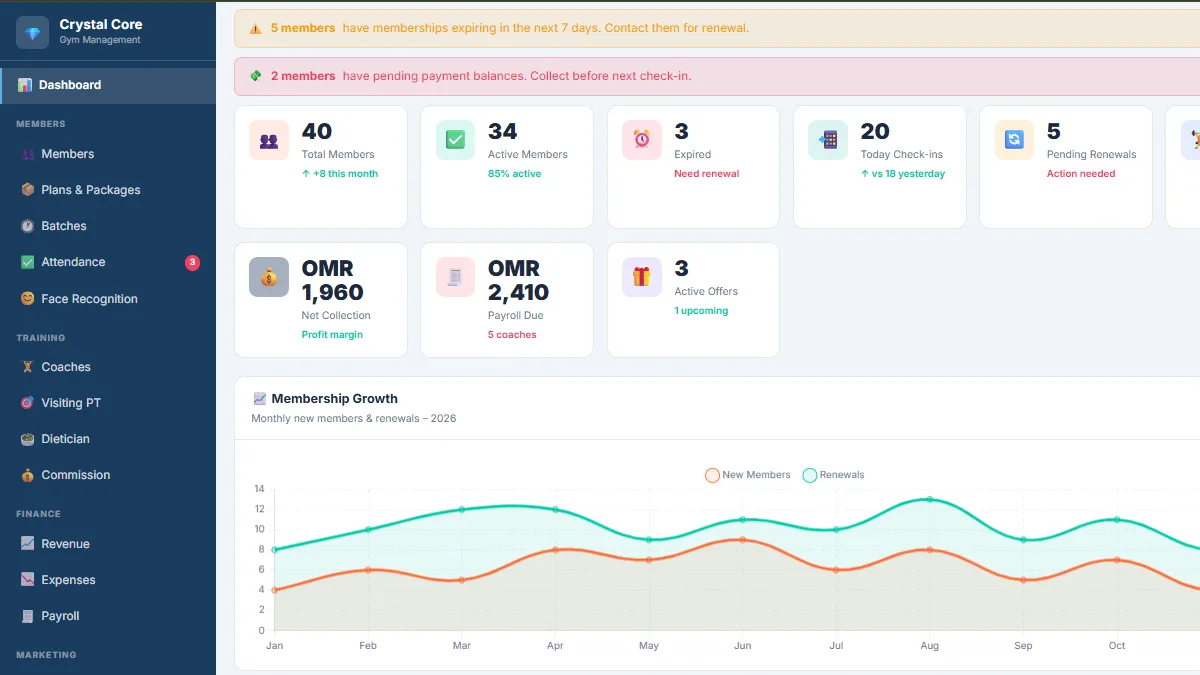This screenshot has height=675, width=1200.
Task: Click "1 upcoming" under Active Offers
Action: [701, 311]
